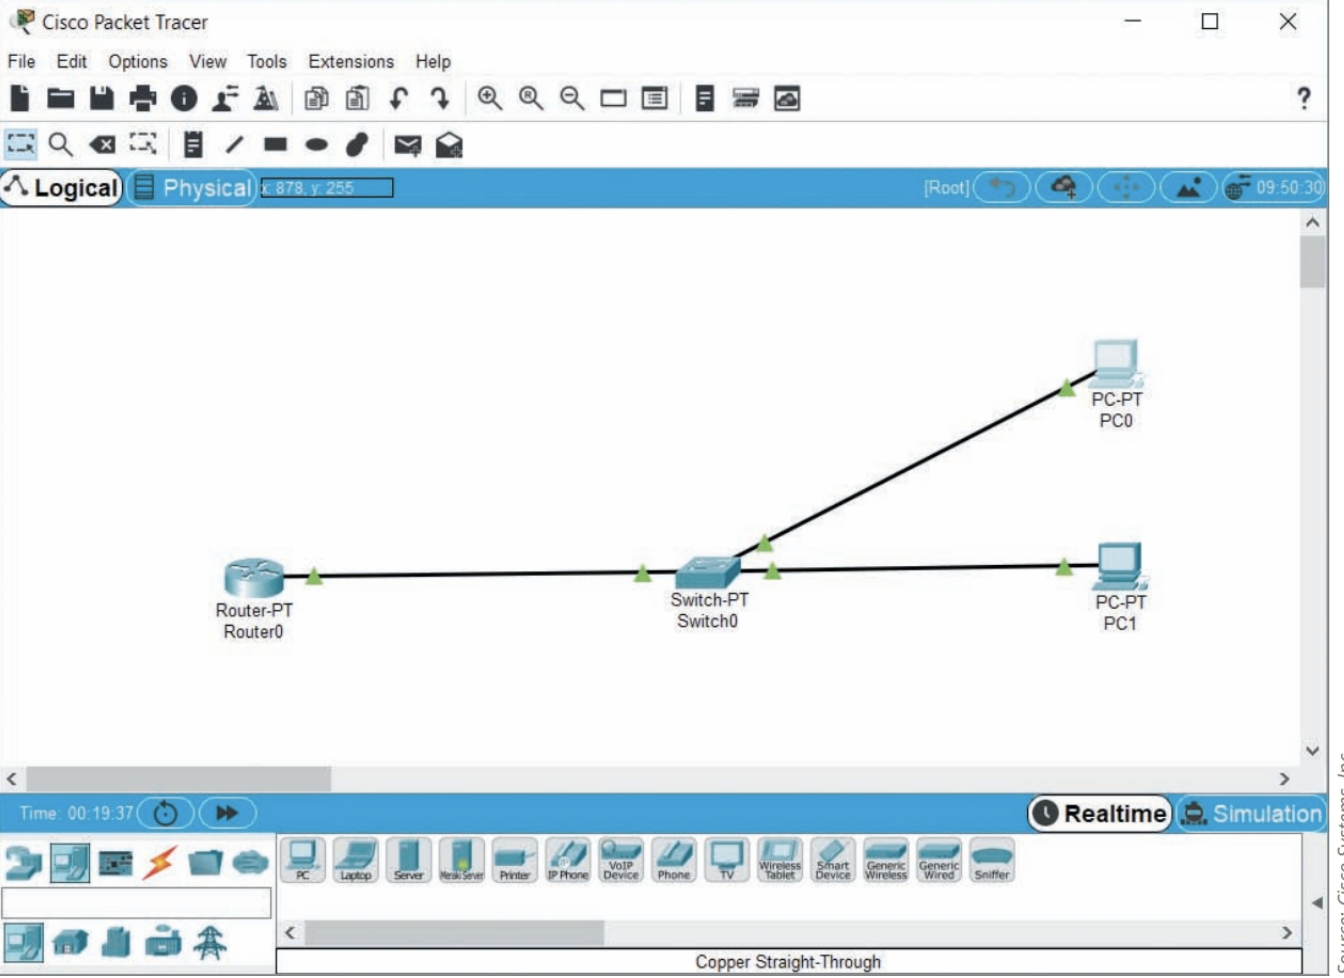Image resolution: width=1344 pixels, height=978 pixels.
Task: Open the Extensions menu
Action: click(x=351, y=61)
